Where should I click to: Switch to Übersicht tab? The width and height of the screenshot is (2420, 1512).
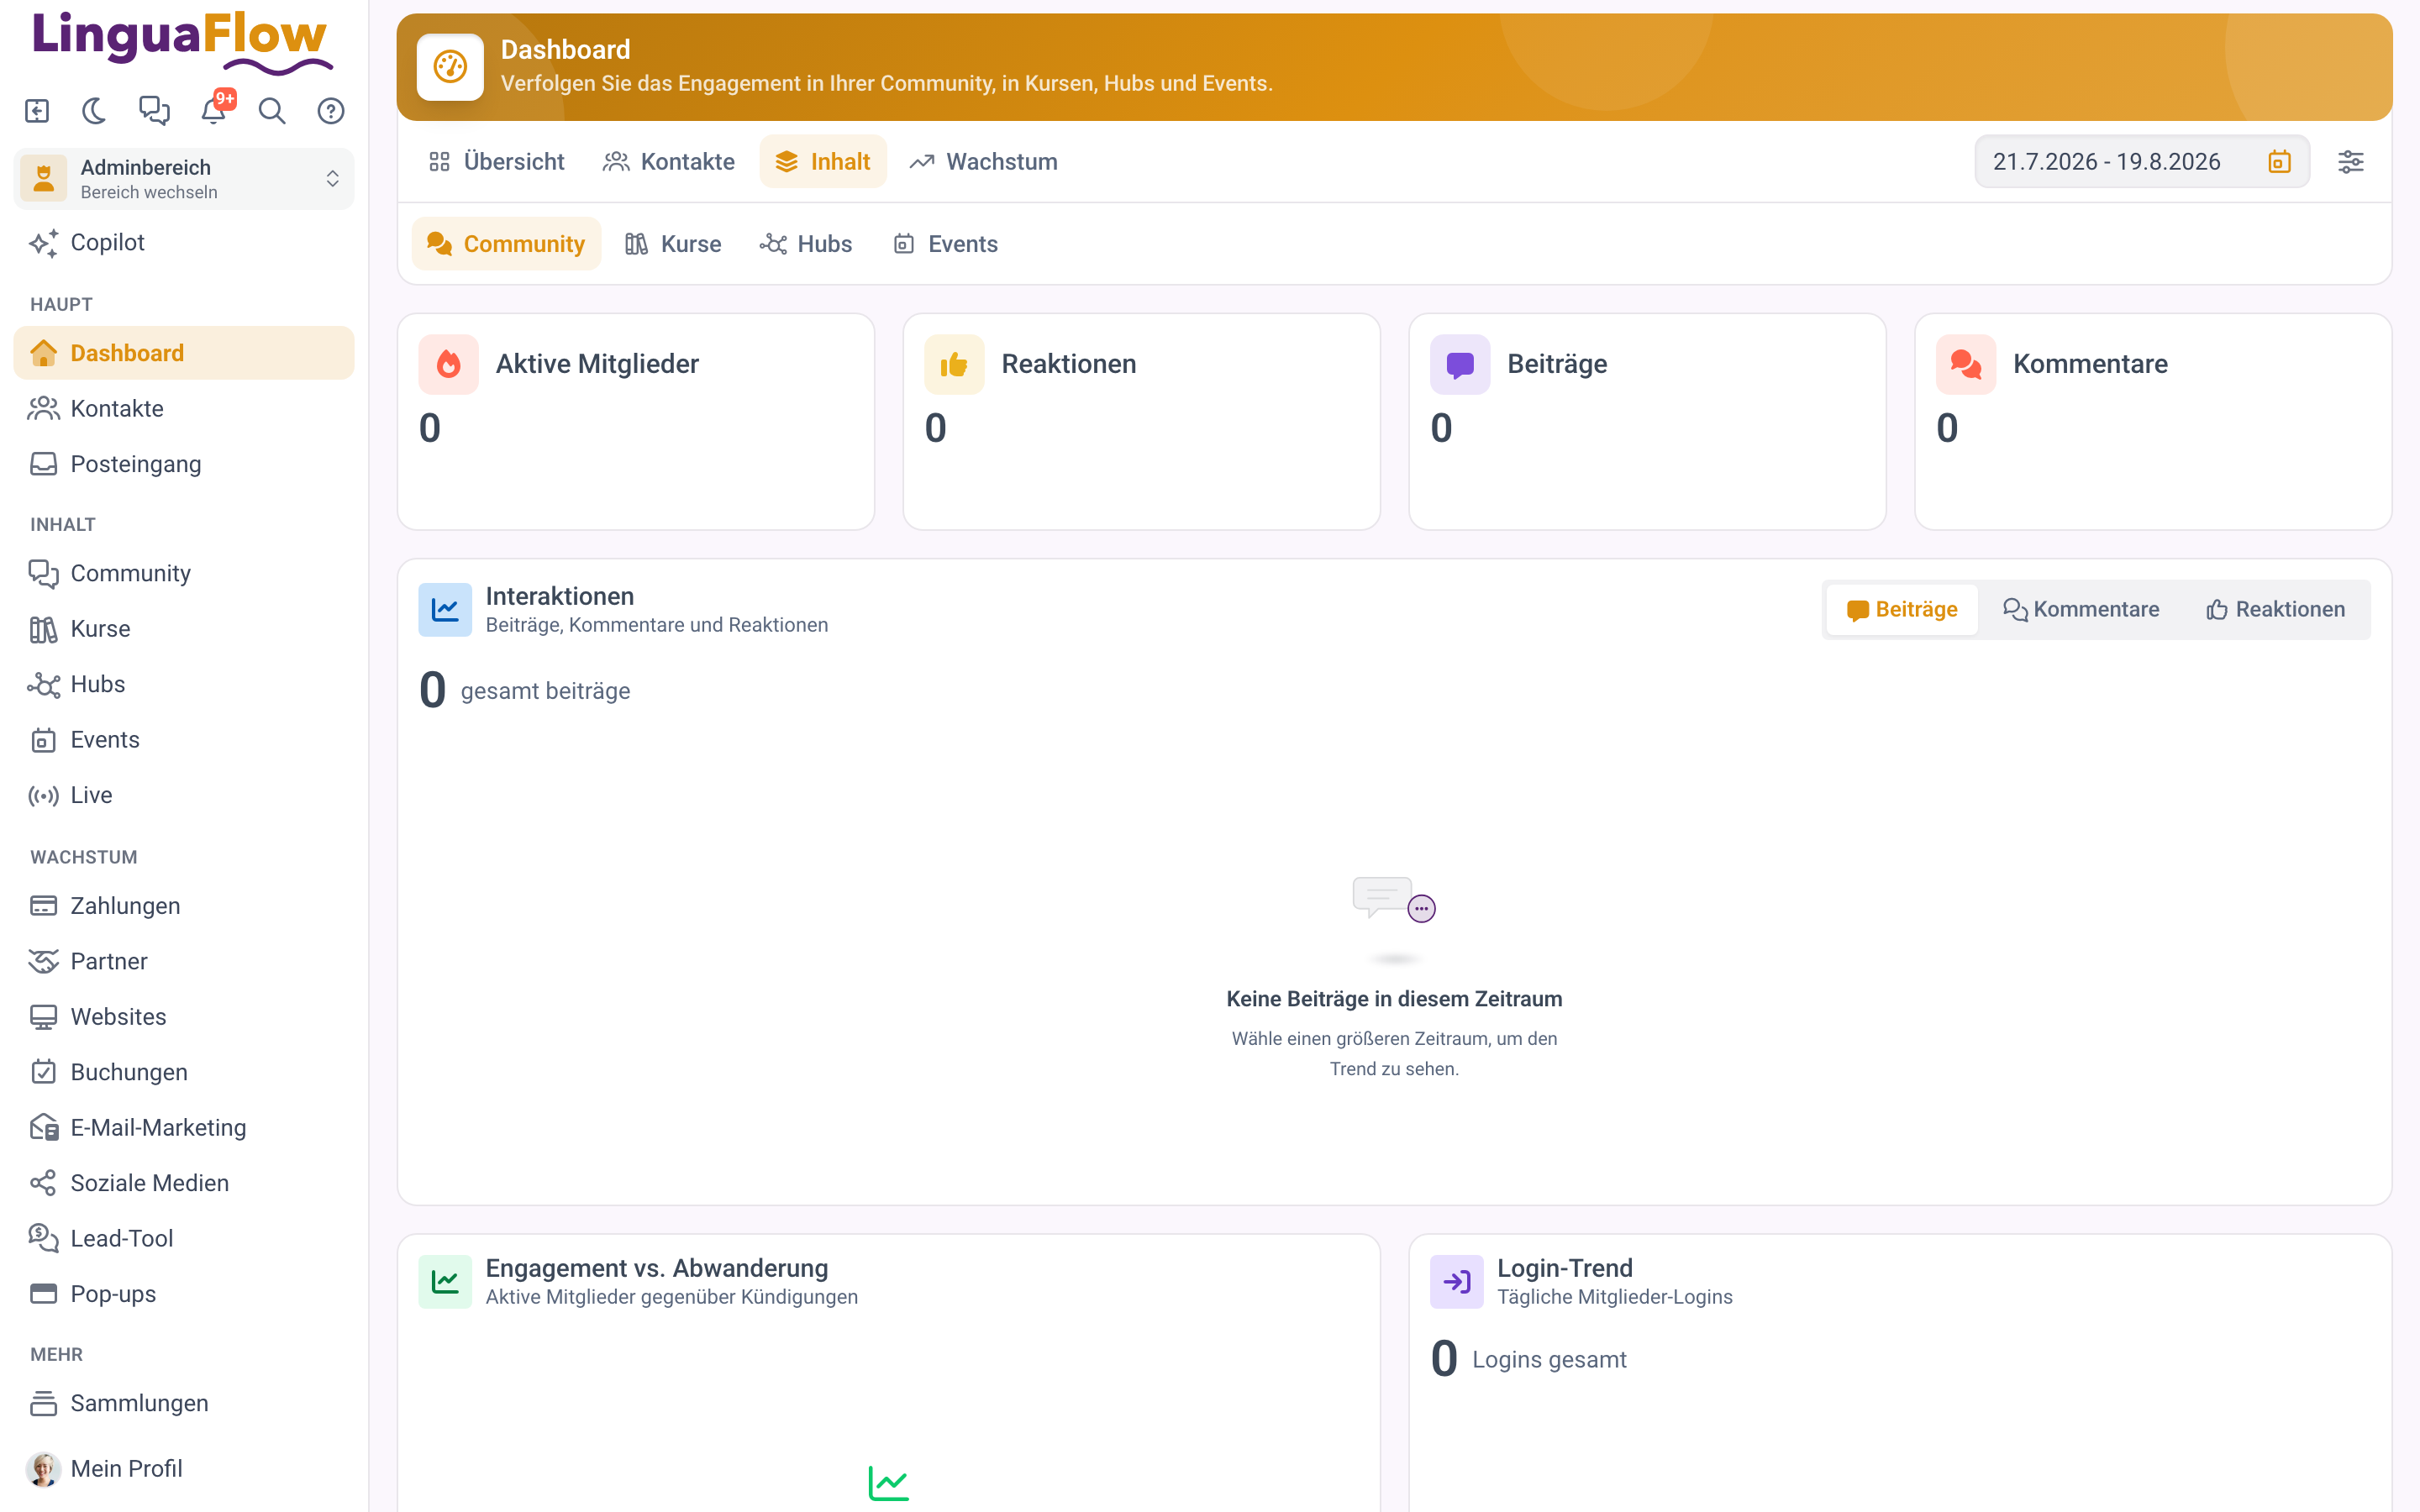(x=497, y=162)
